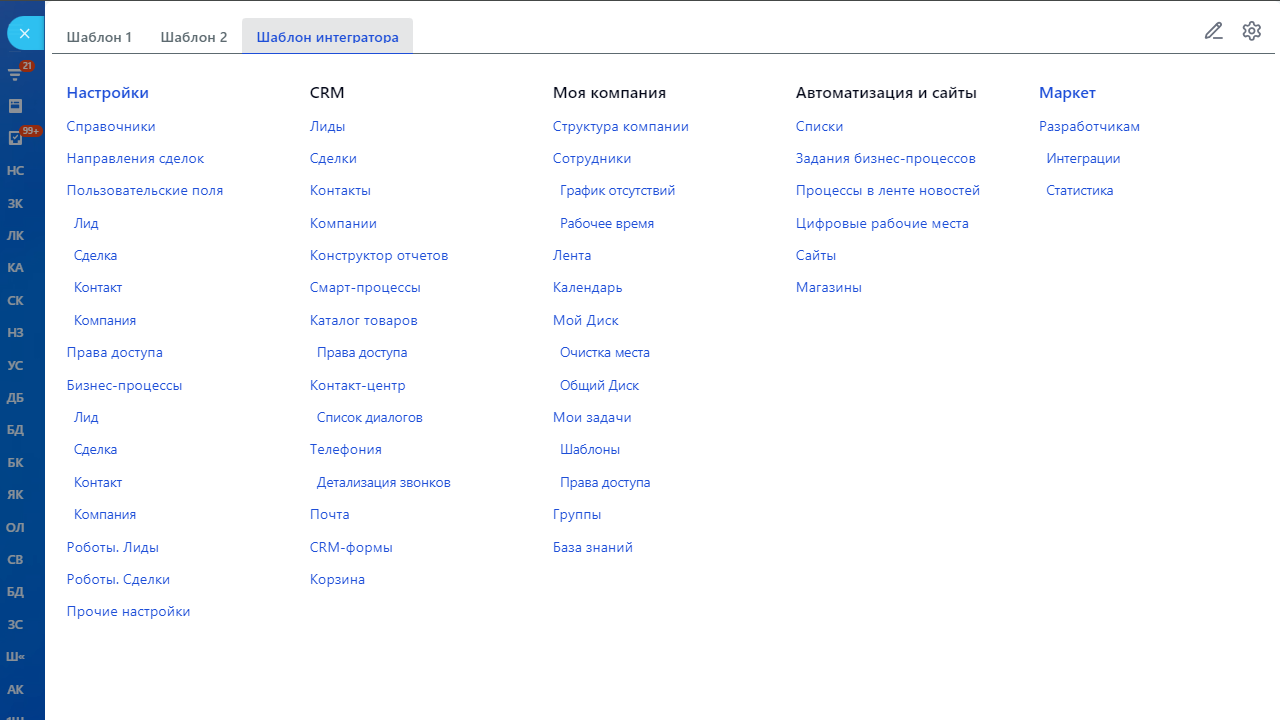Go to Структура компании
Screen dimensions: 1280x720
point(620,127)
